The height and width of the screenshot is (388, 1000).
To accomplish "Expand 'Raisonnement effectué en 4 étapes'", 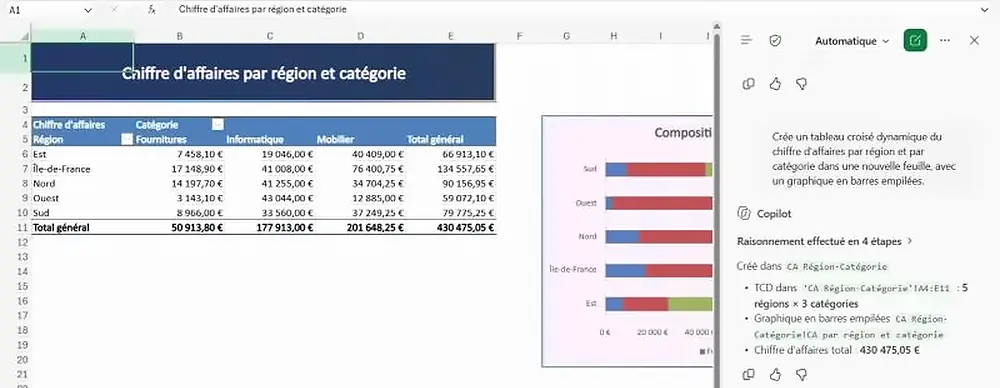I will [x=825, y=241].
